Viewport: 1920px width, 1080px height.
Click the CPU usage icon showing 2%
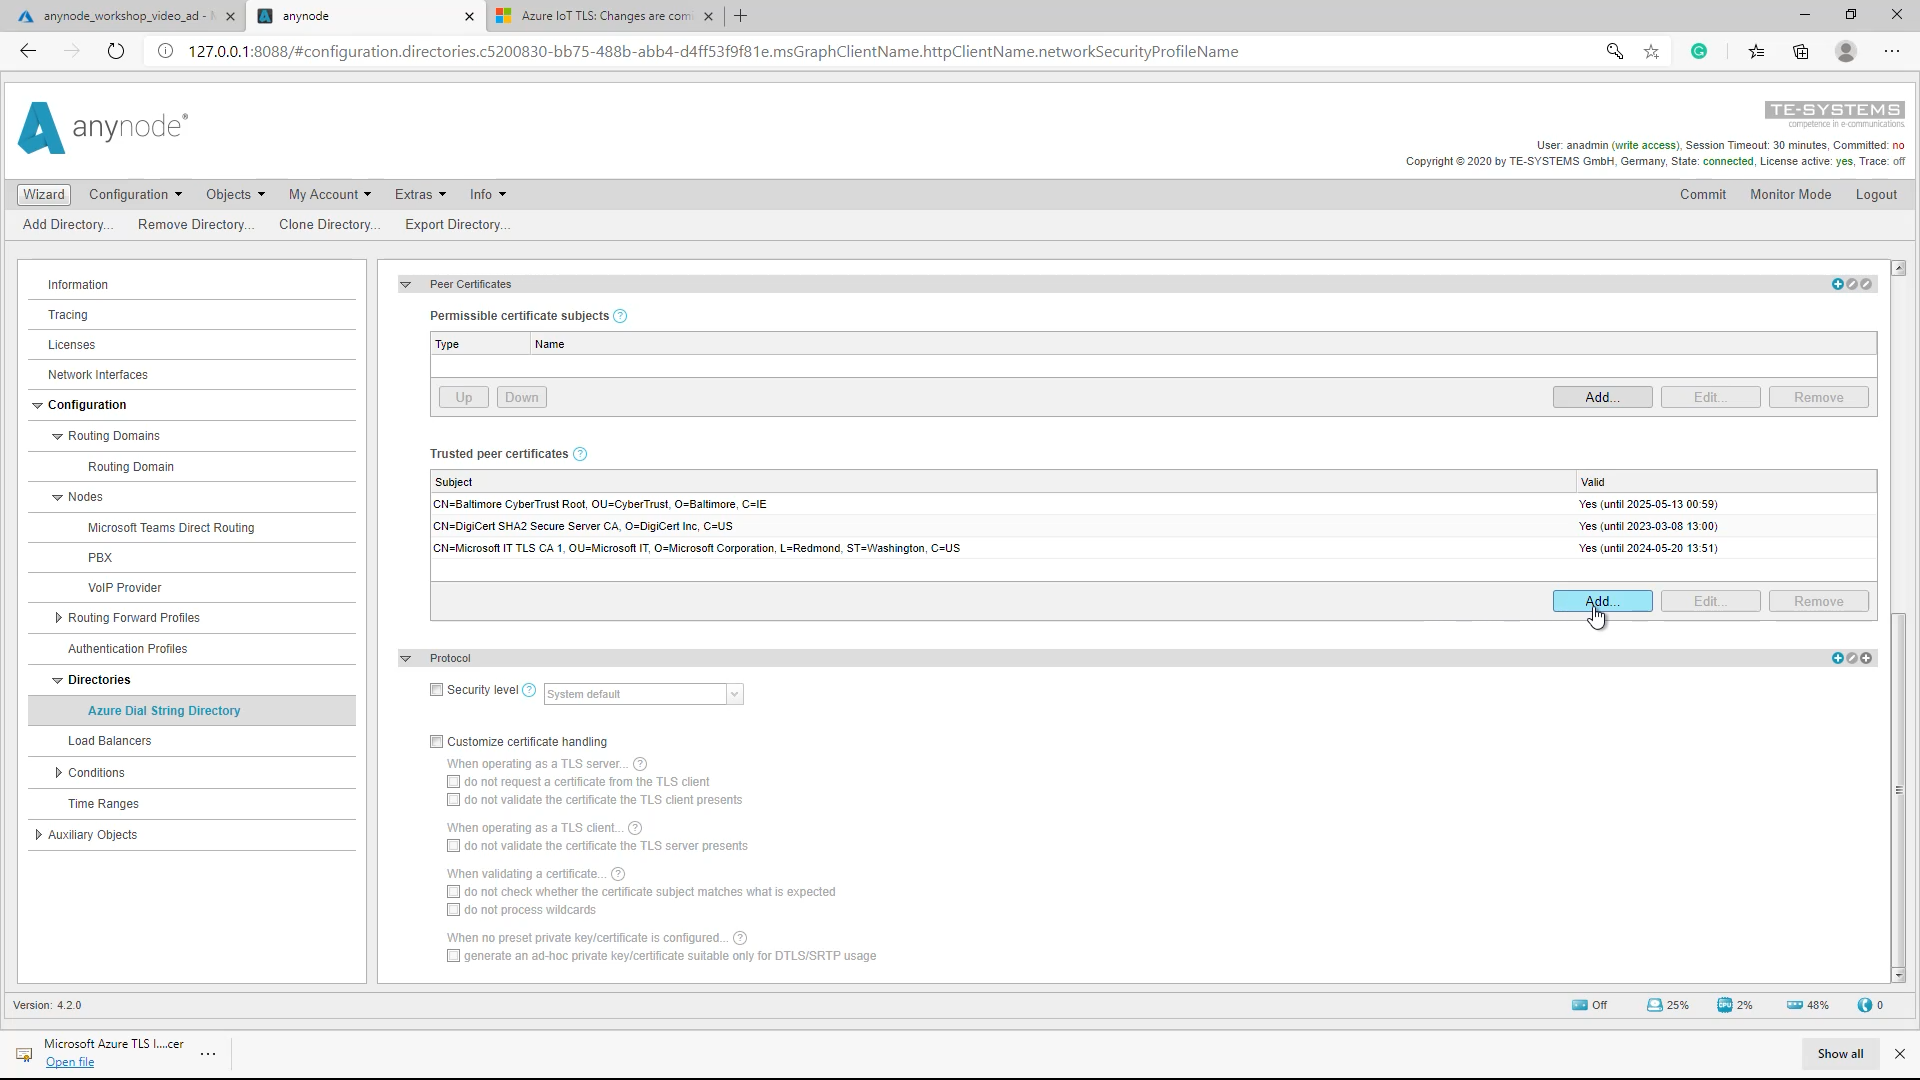click(1725, 1006)
